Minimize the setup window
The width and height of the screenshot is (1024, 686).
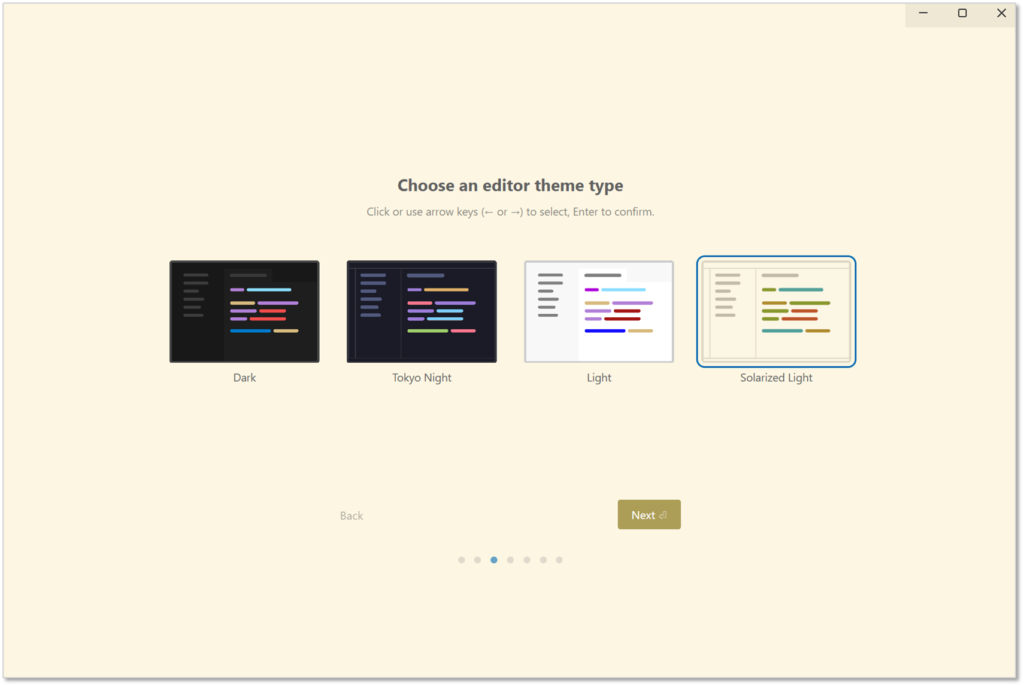923,13
